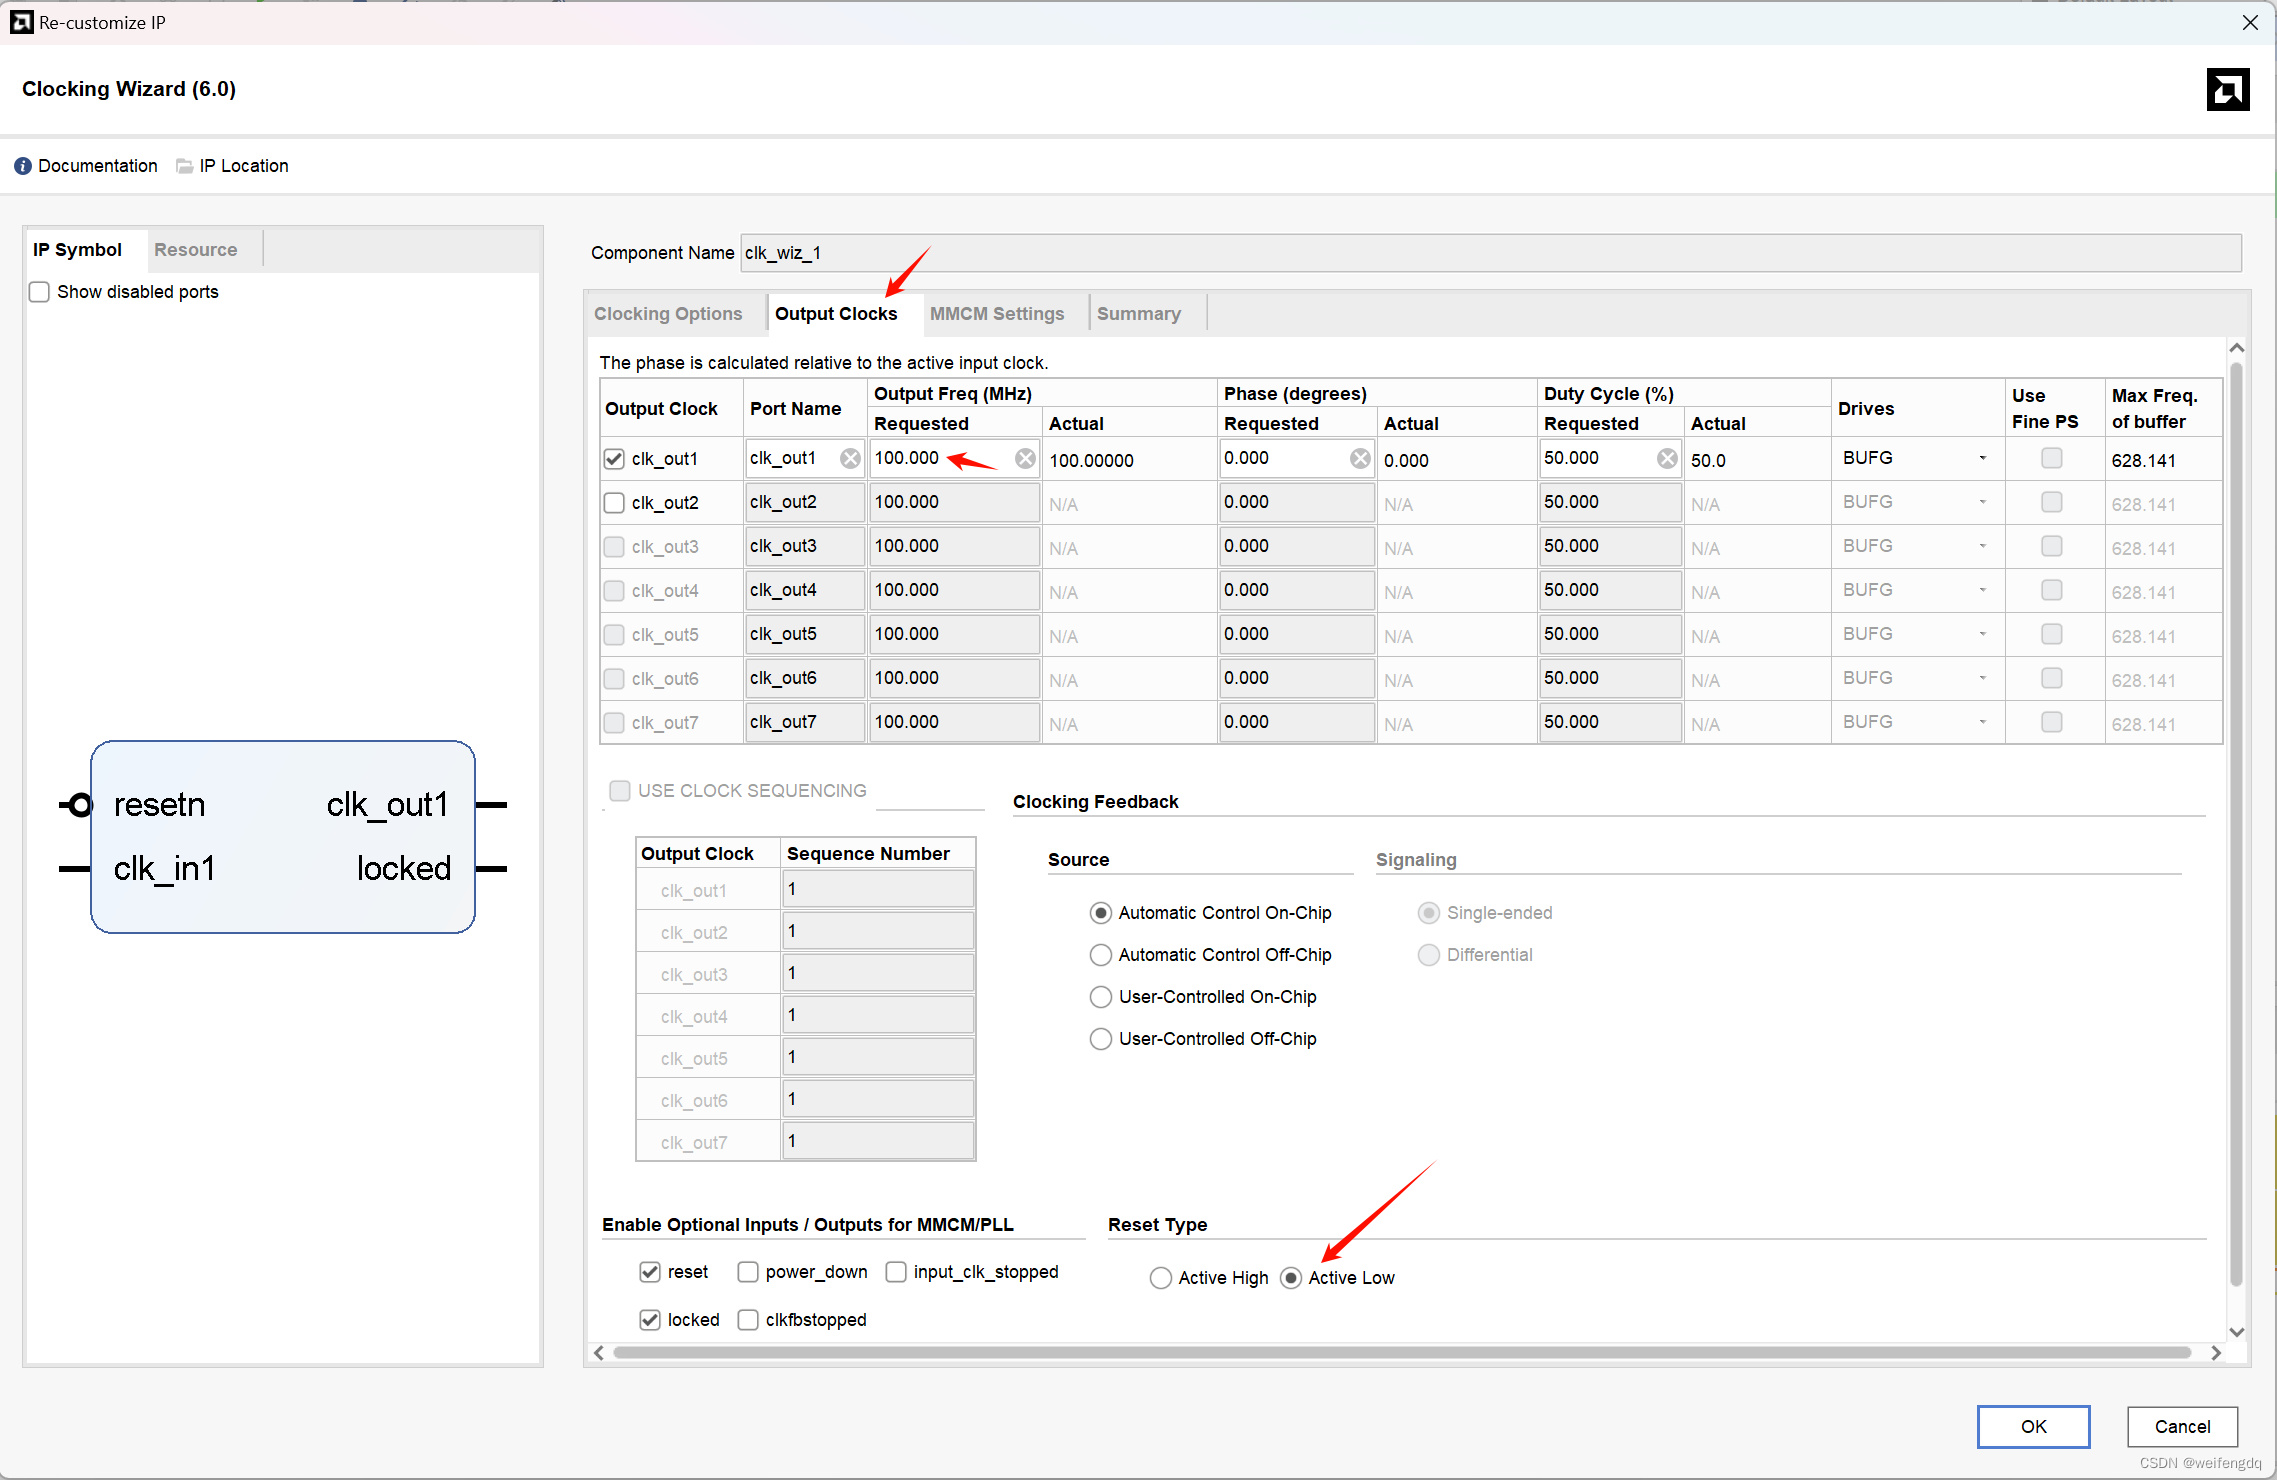Enable the input_clk_stopped option
Screen dimensions: 2277x1480
pos(896,1272)
